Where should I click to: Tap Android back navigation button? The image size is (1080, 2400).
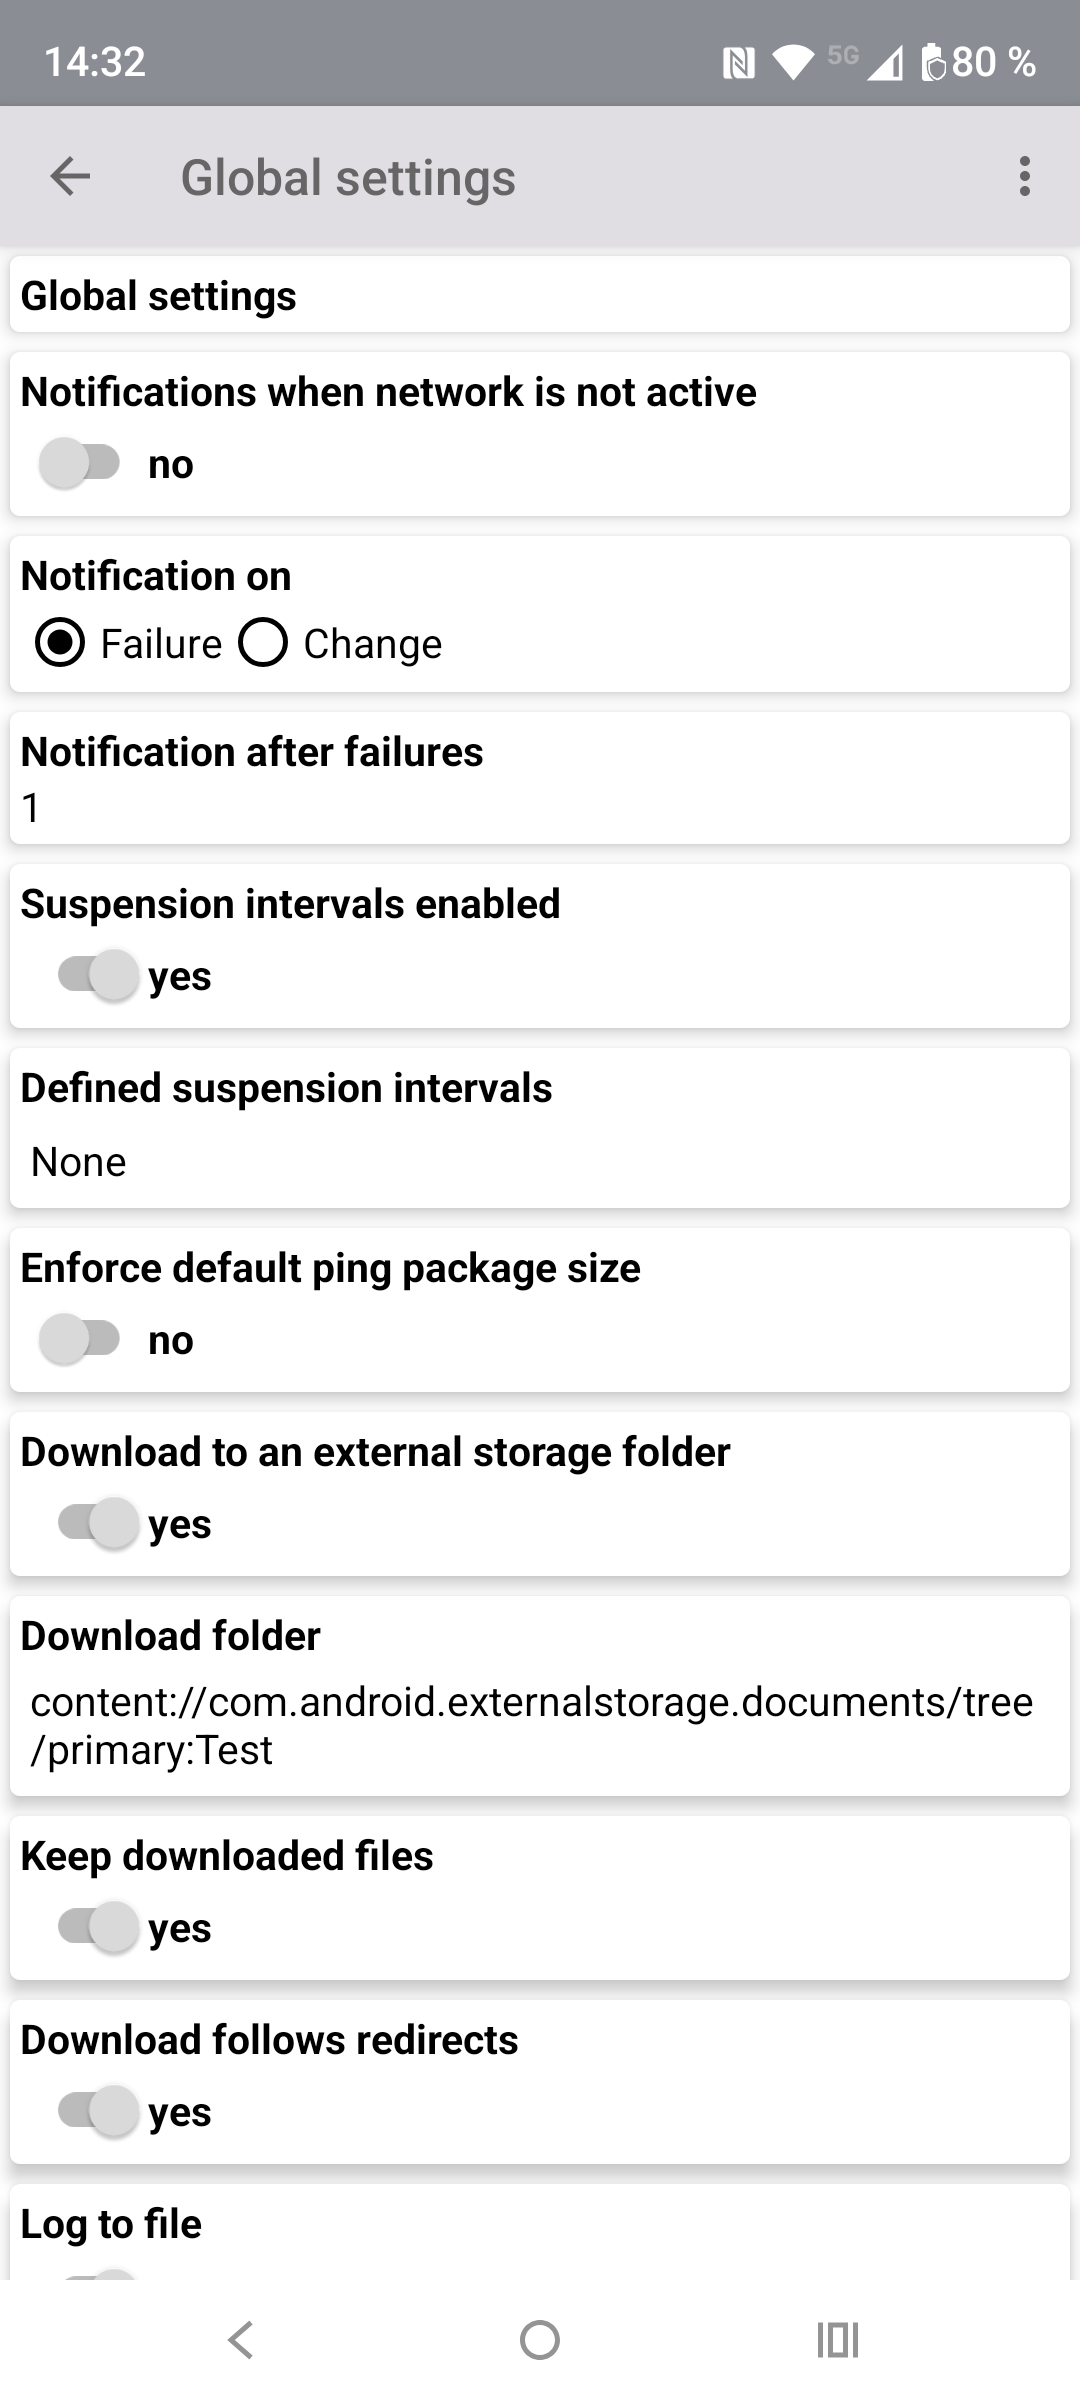pos(240,2340)
